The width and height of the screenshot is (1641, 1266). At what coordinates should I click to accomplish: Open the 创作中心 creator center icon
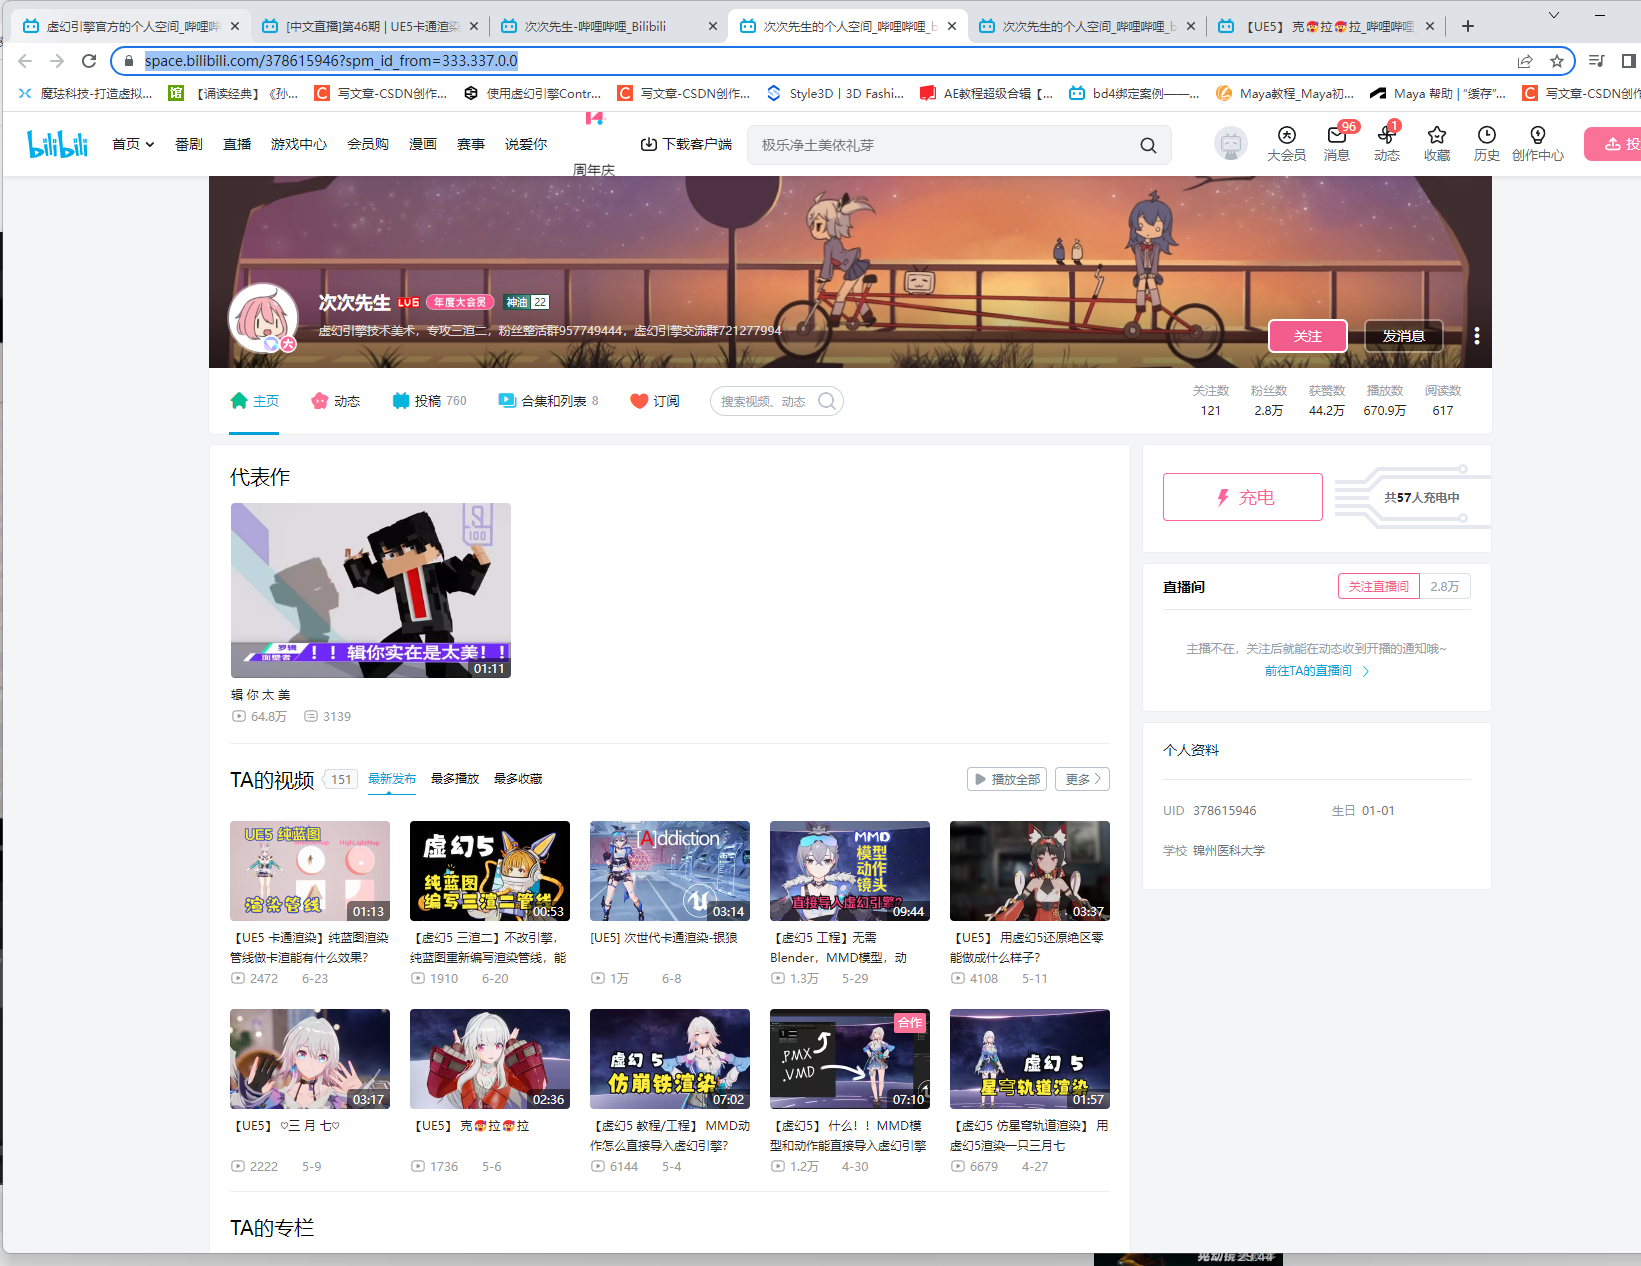[1538, 144]
